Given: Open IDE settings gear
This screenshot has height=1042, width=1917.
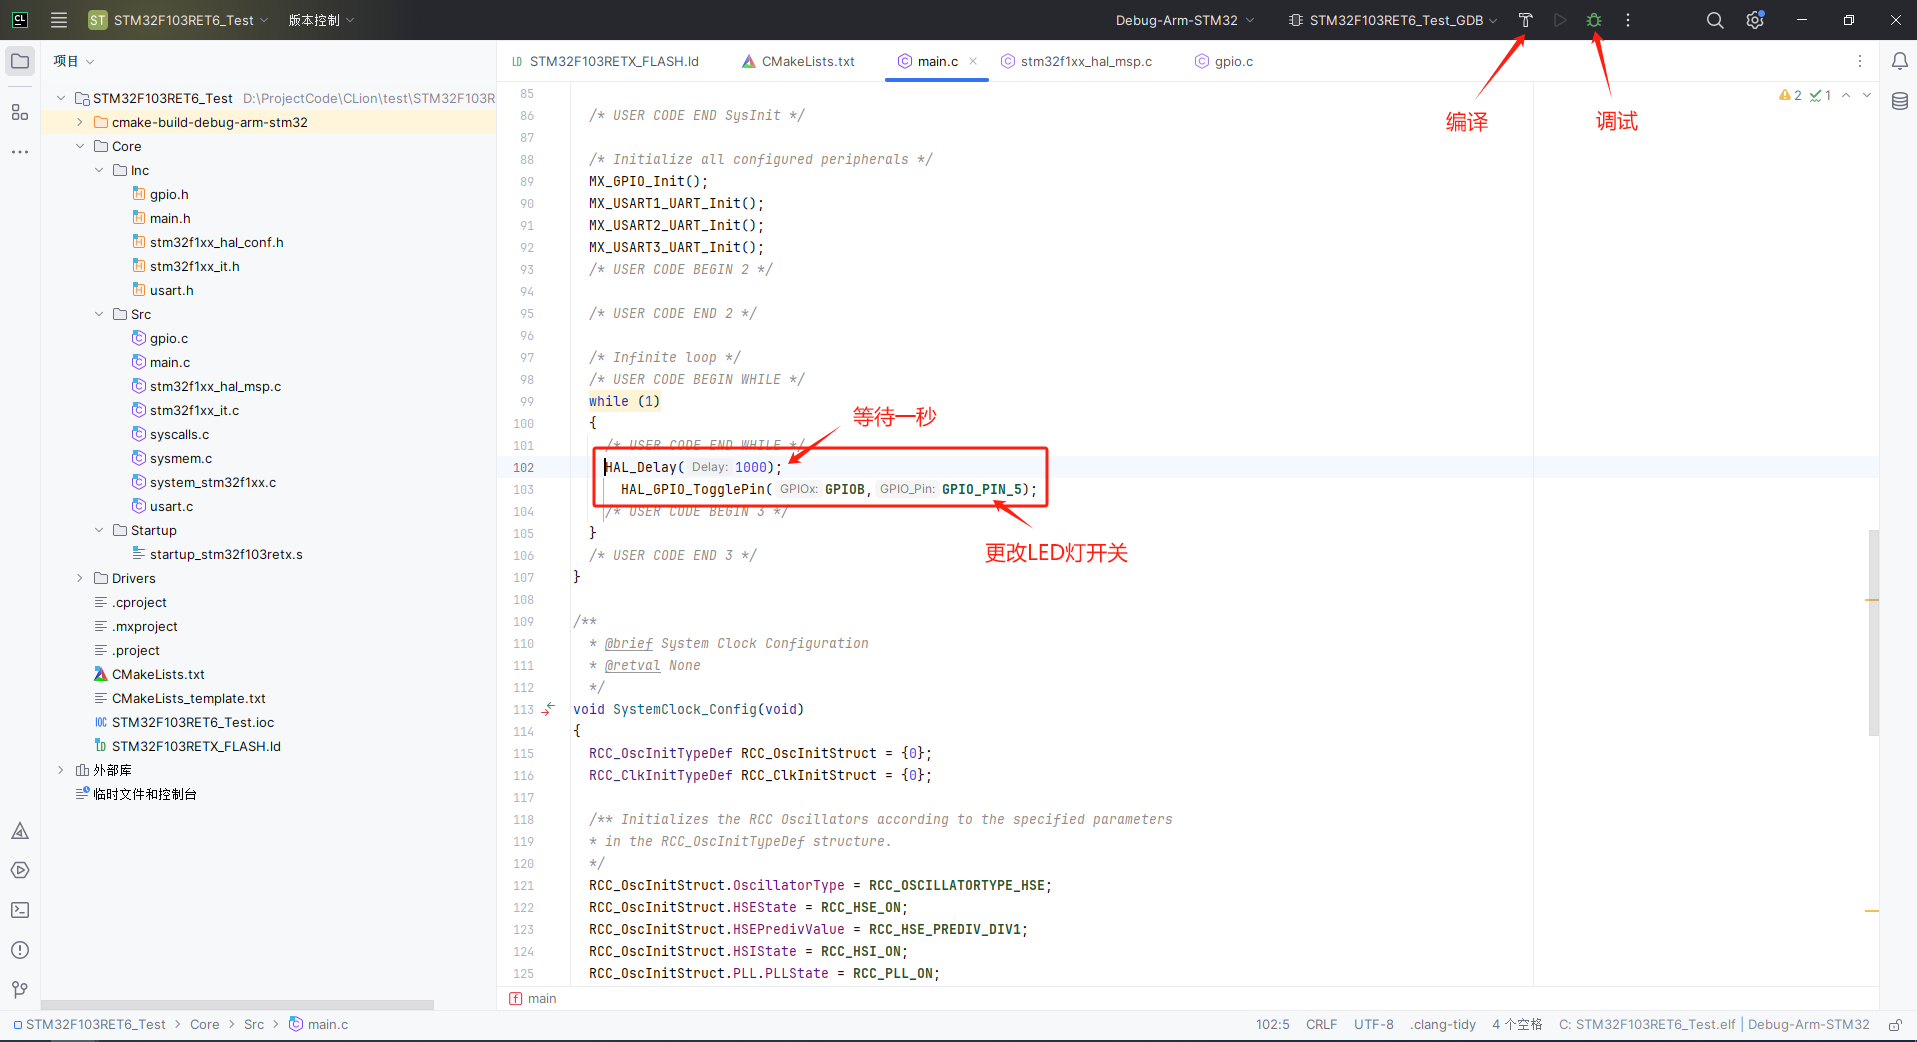Looking at the screenshot, I should click(x=1755, y=20).
